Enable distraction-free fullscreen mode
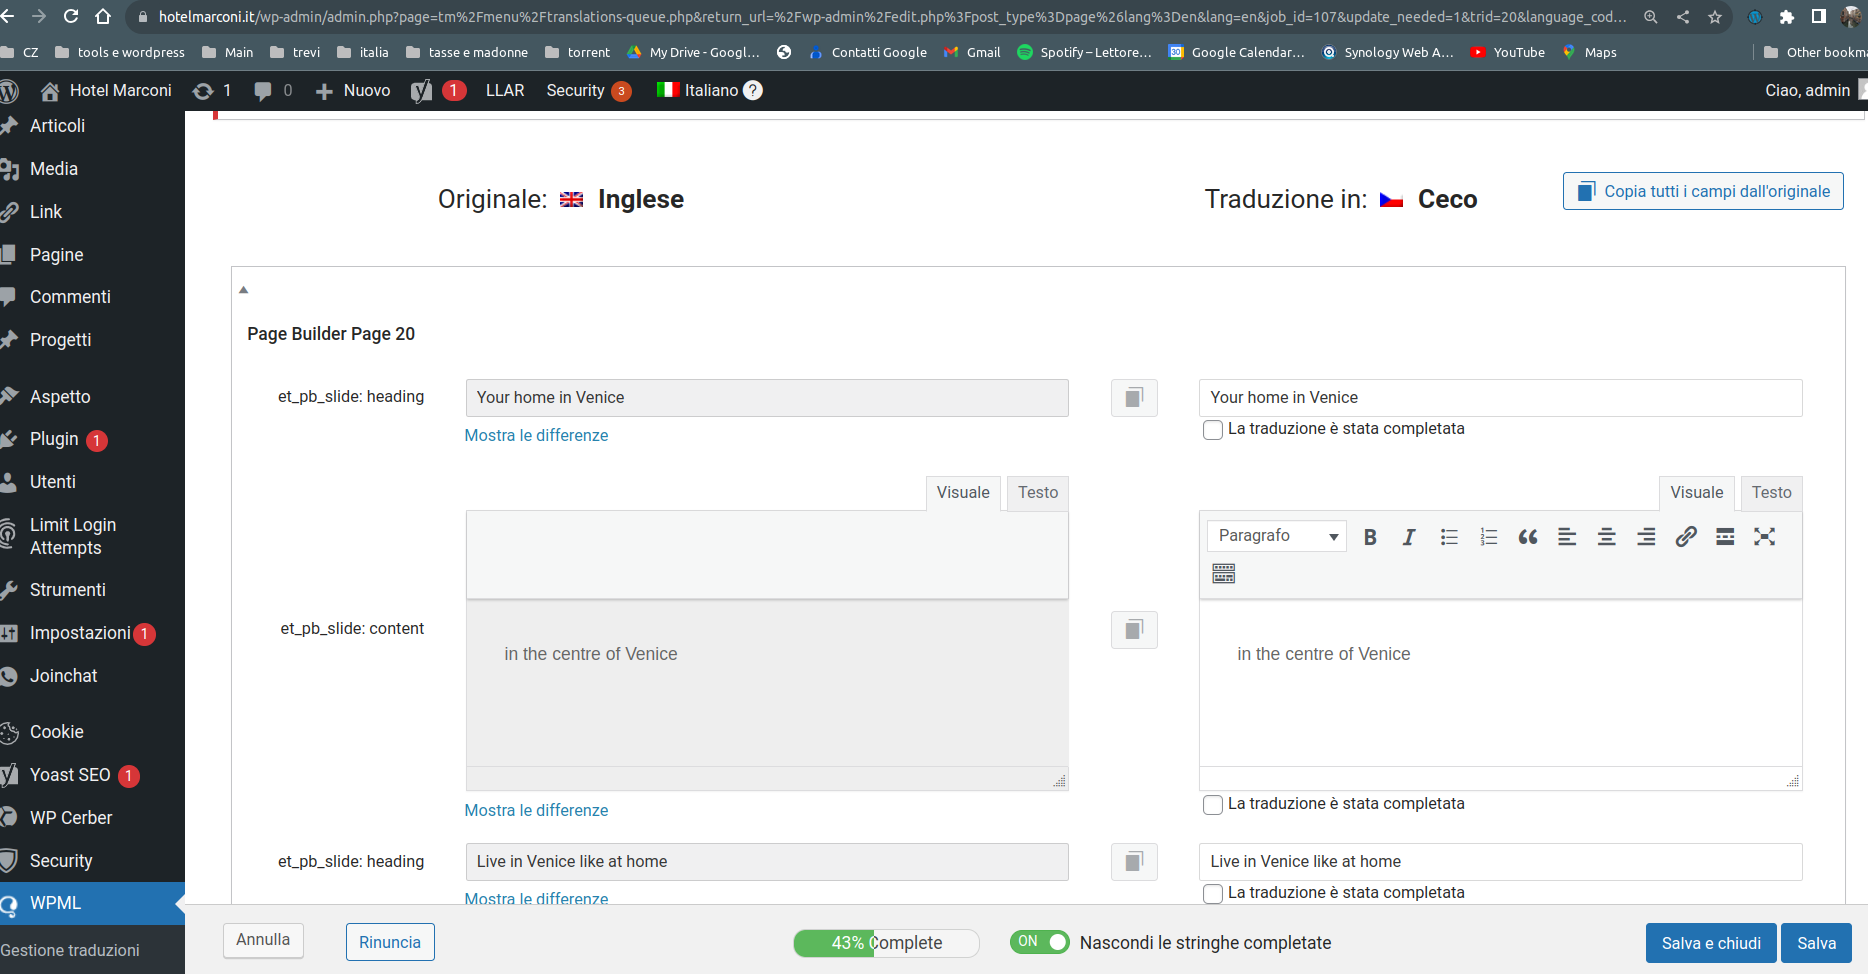Image resolution: width=1868 pixels, height=974 pixels. 1765,537
